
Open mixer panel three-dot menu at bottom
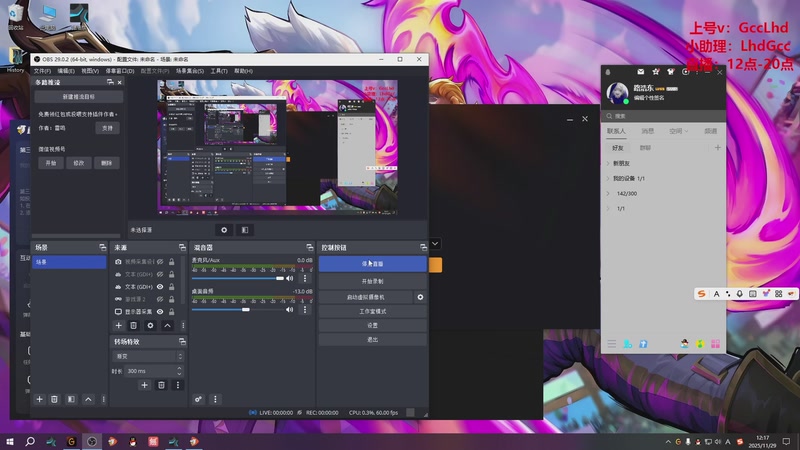click(x=215, y=399)
